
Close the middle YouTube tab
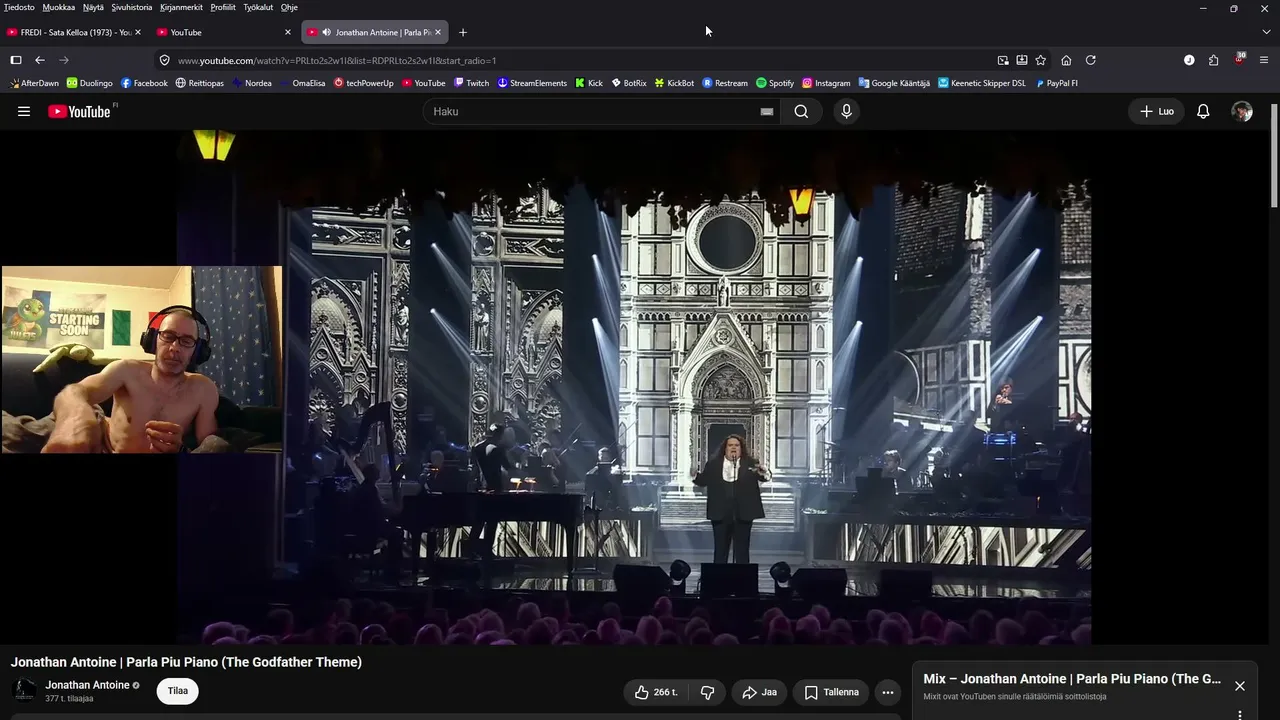click(288, 32)
